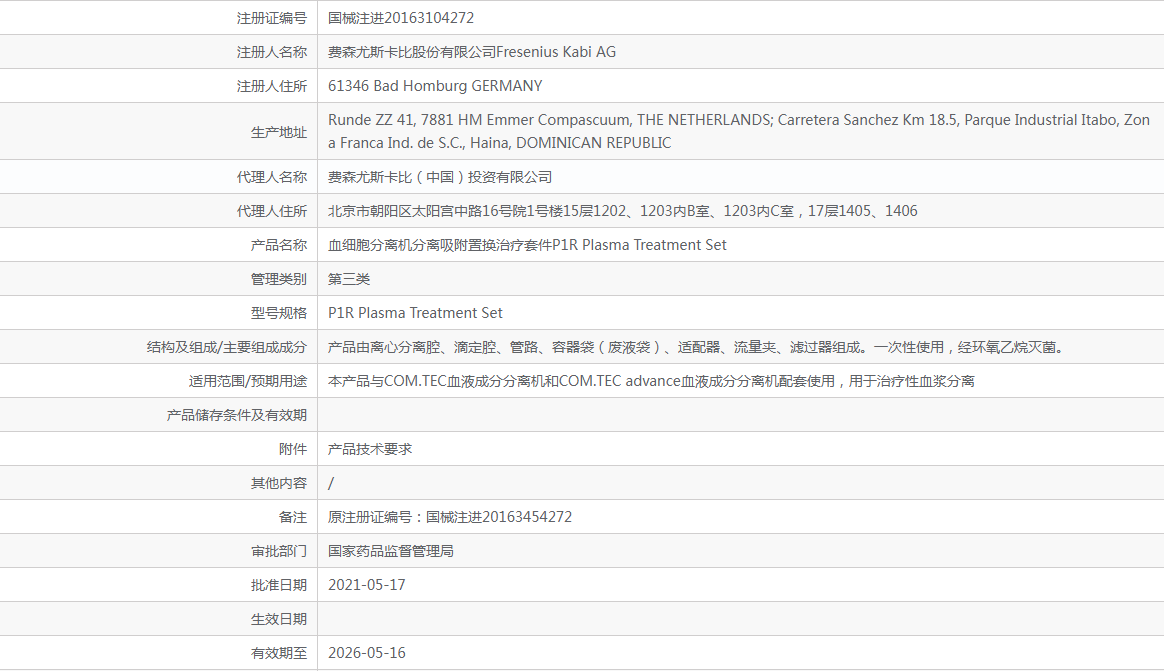Click the 型号规格 label

pyautogui.click(x=278, y=313)
